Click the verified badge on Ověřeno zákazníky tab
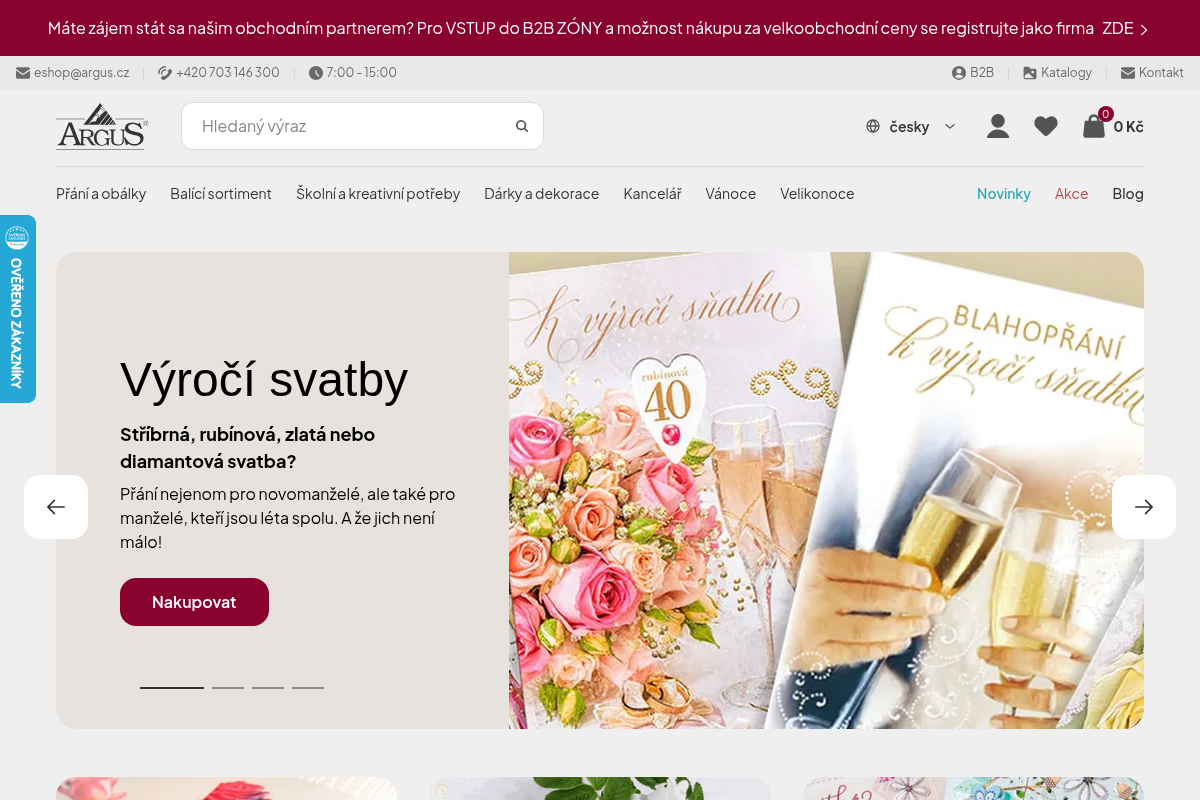This screenshot has width=1200, height=800. coord(17,238)
